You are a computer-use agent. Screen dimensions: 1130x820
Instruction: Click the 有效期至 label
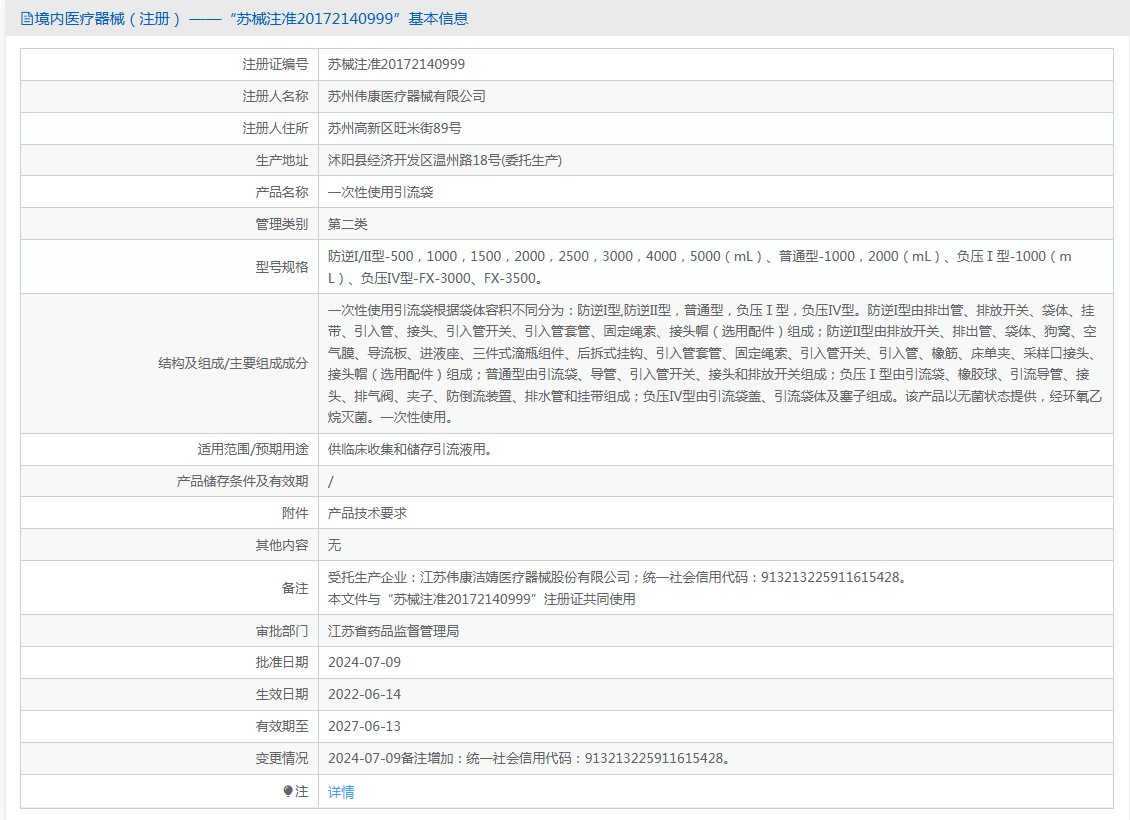(282, 726)
